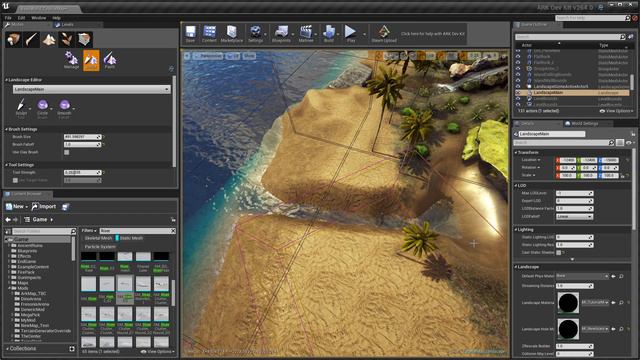
Task: Click the Landscape Material thumbnail
Action: [568, 303]
